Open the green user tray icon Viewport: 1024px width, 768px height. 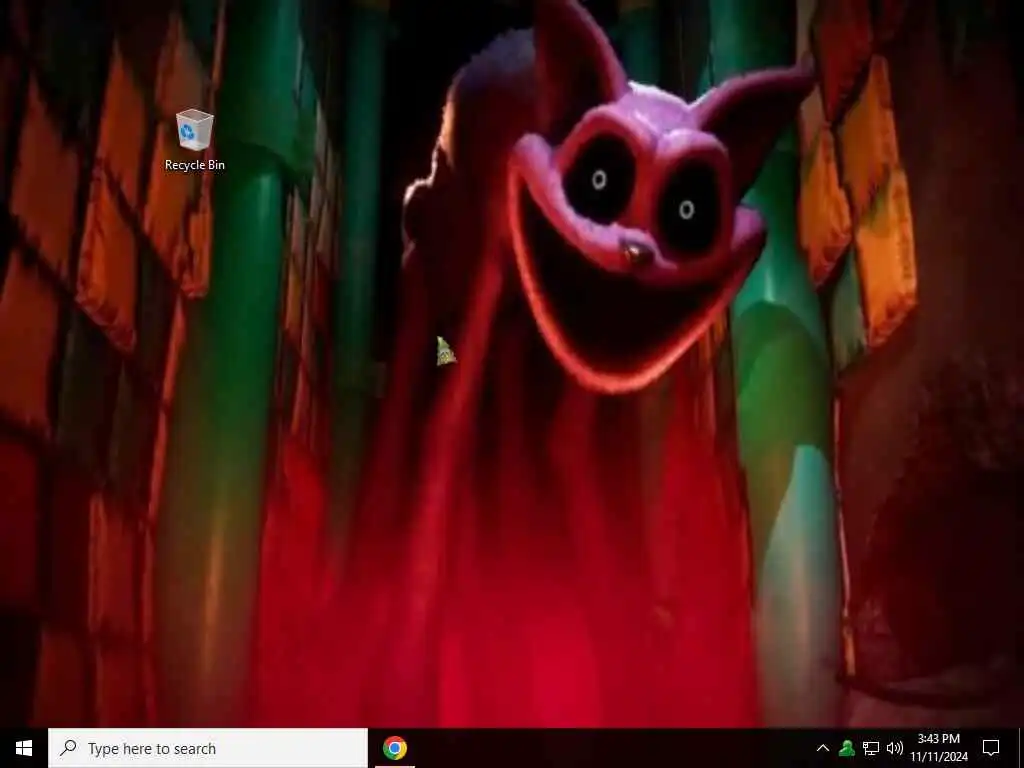(x=847, y=748)
